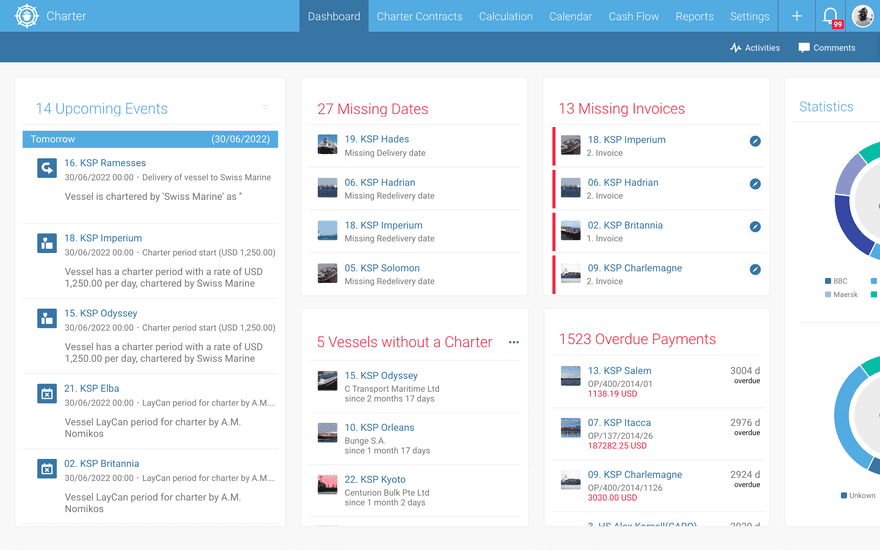This screenshot has width=880, height=550.
Task: Click KSP Charlemagne thumbnail in Overdue Payments
Action: click(571, 480)
